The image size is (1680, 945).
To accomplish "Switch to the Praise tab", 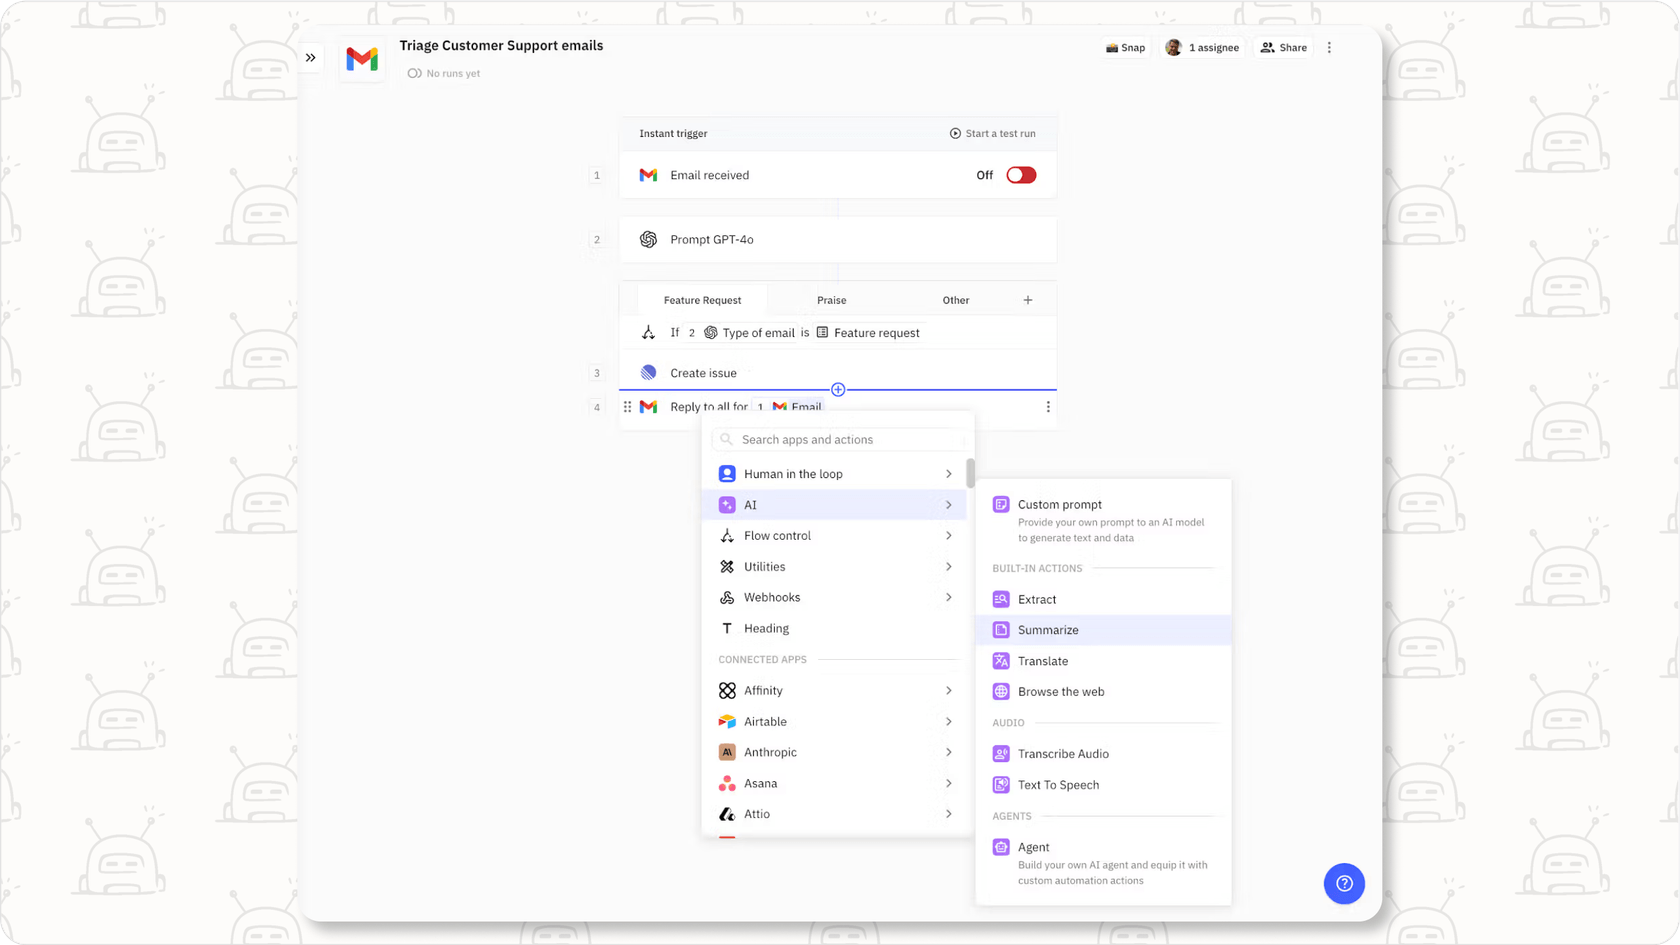I will coord(831,299).
